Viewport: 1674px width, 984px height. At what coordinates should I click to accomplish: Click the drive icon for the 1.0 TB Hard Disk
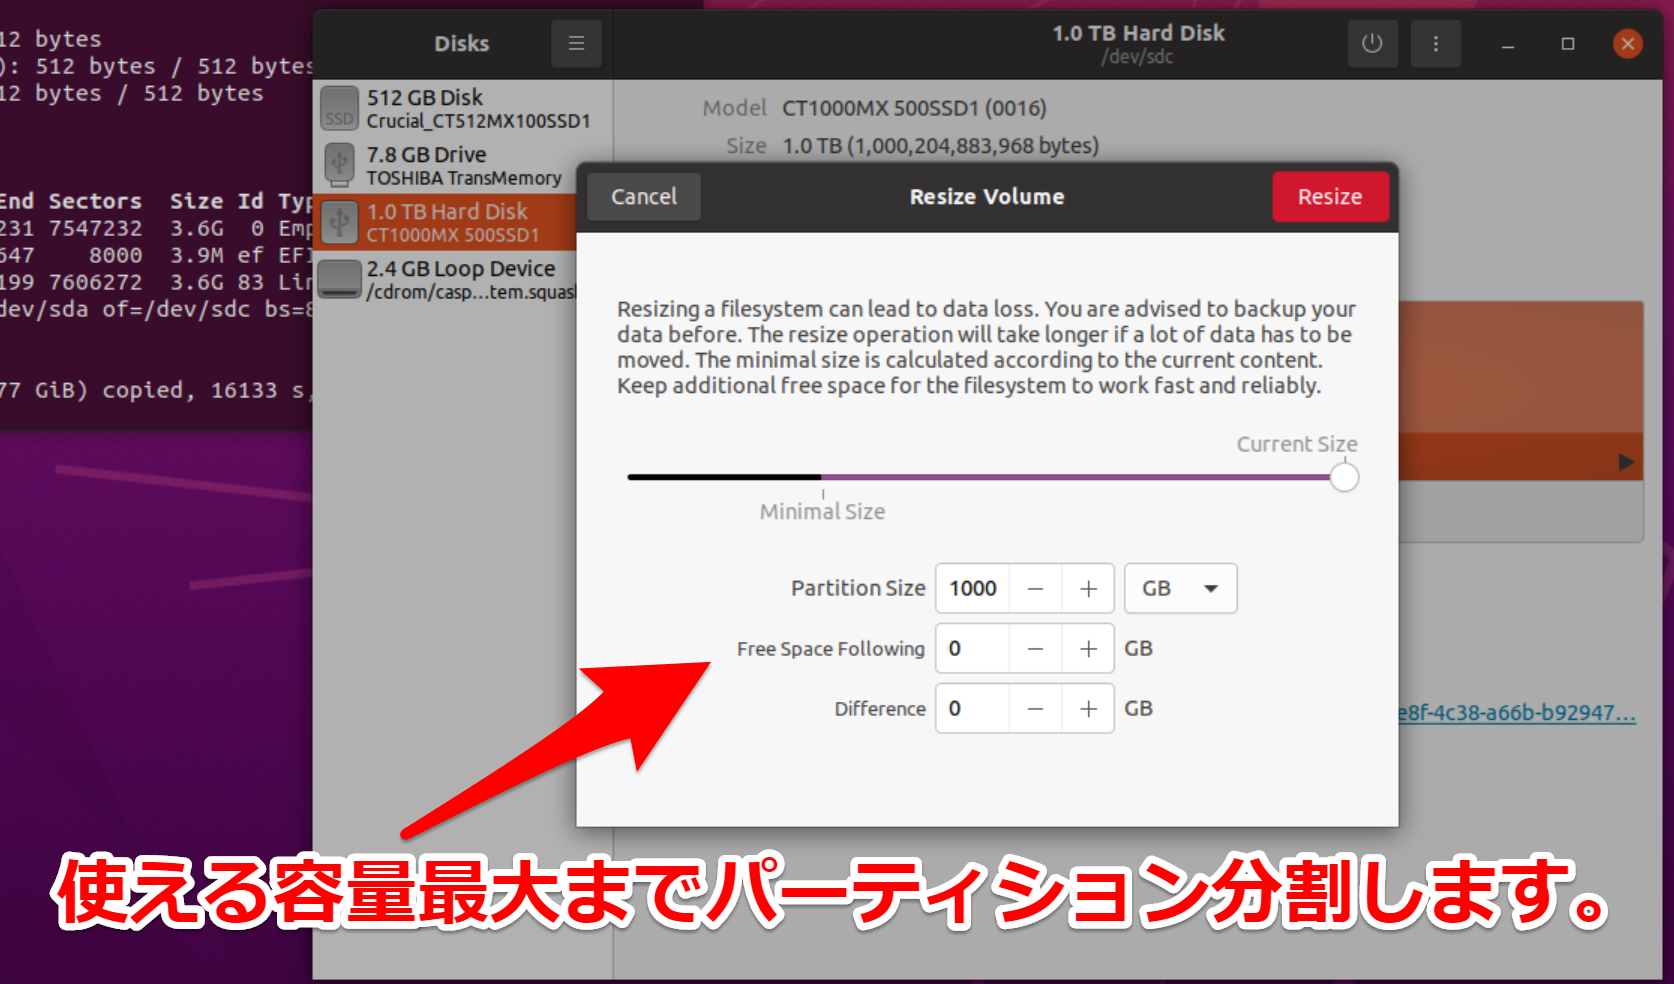click(339, 222)
